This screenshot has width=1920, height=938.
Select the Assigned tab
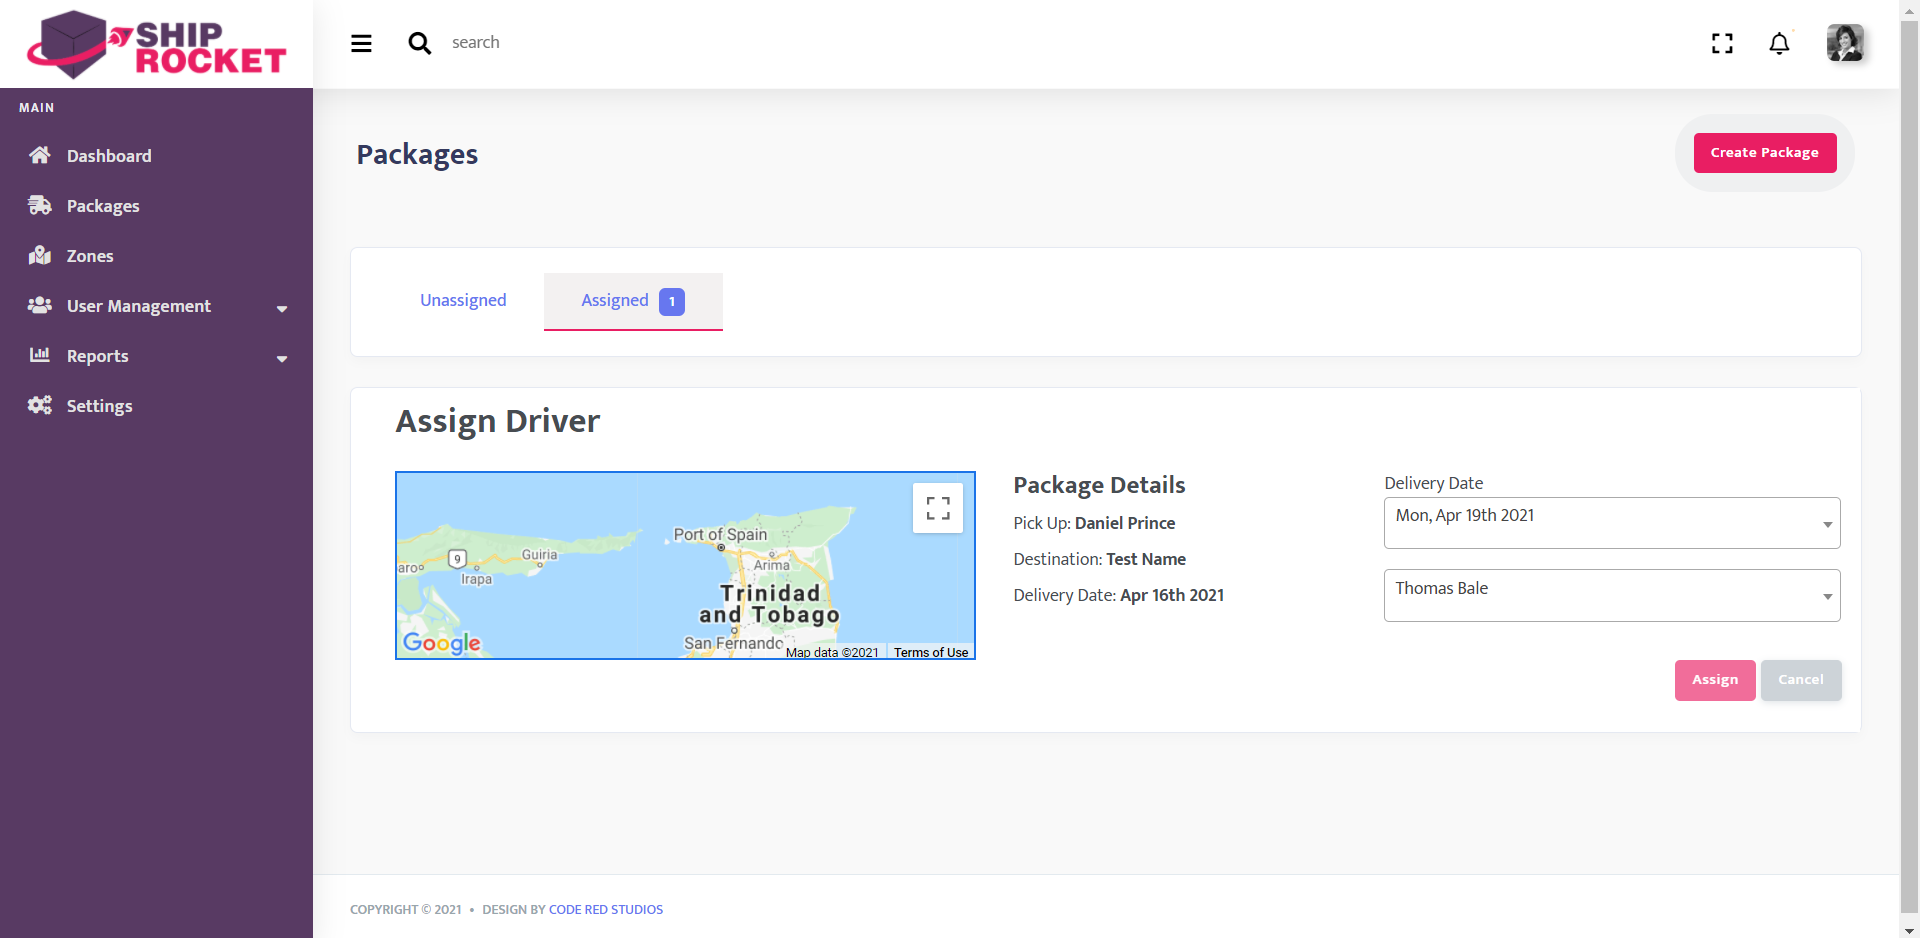coord(632,301)
